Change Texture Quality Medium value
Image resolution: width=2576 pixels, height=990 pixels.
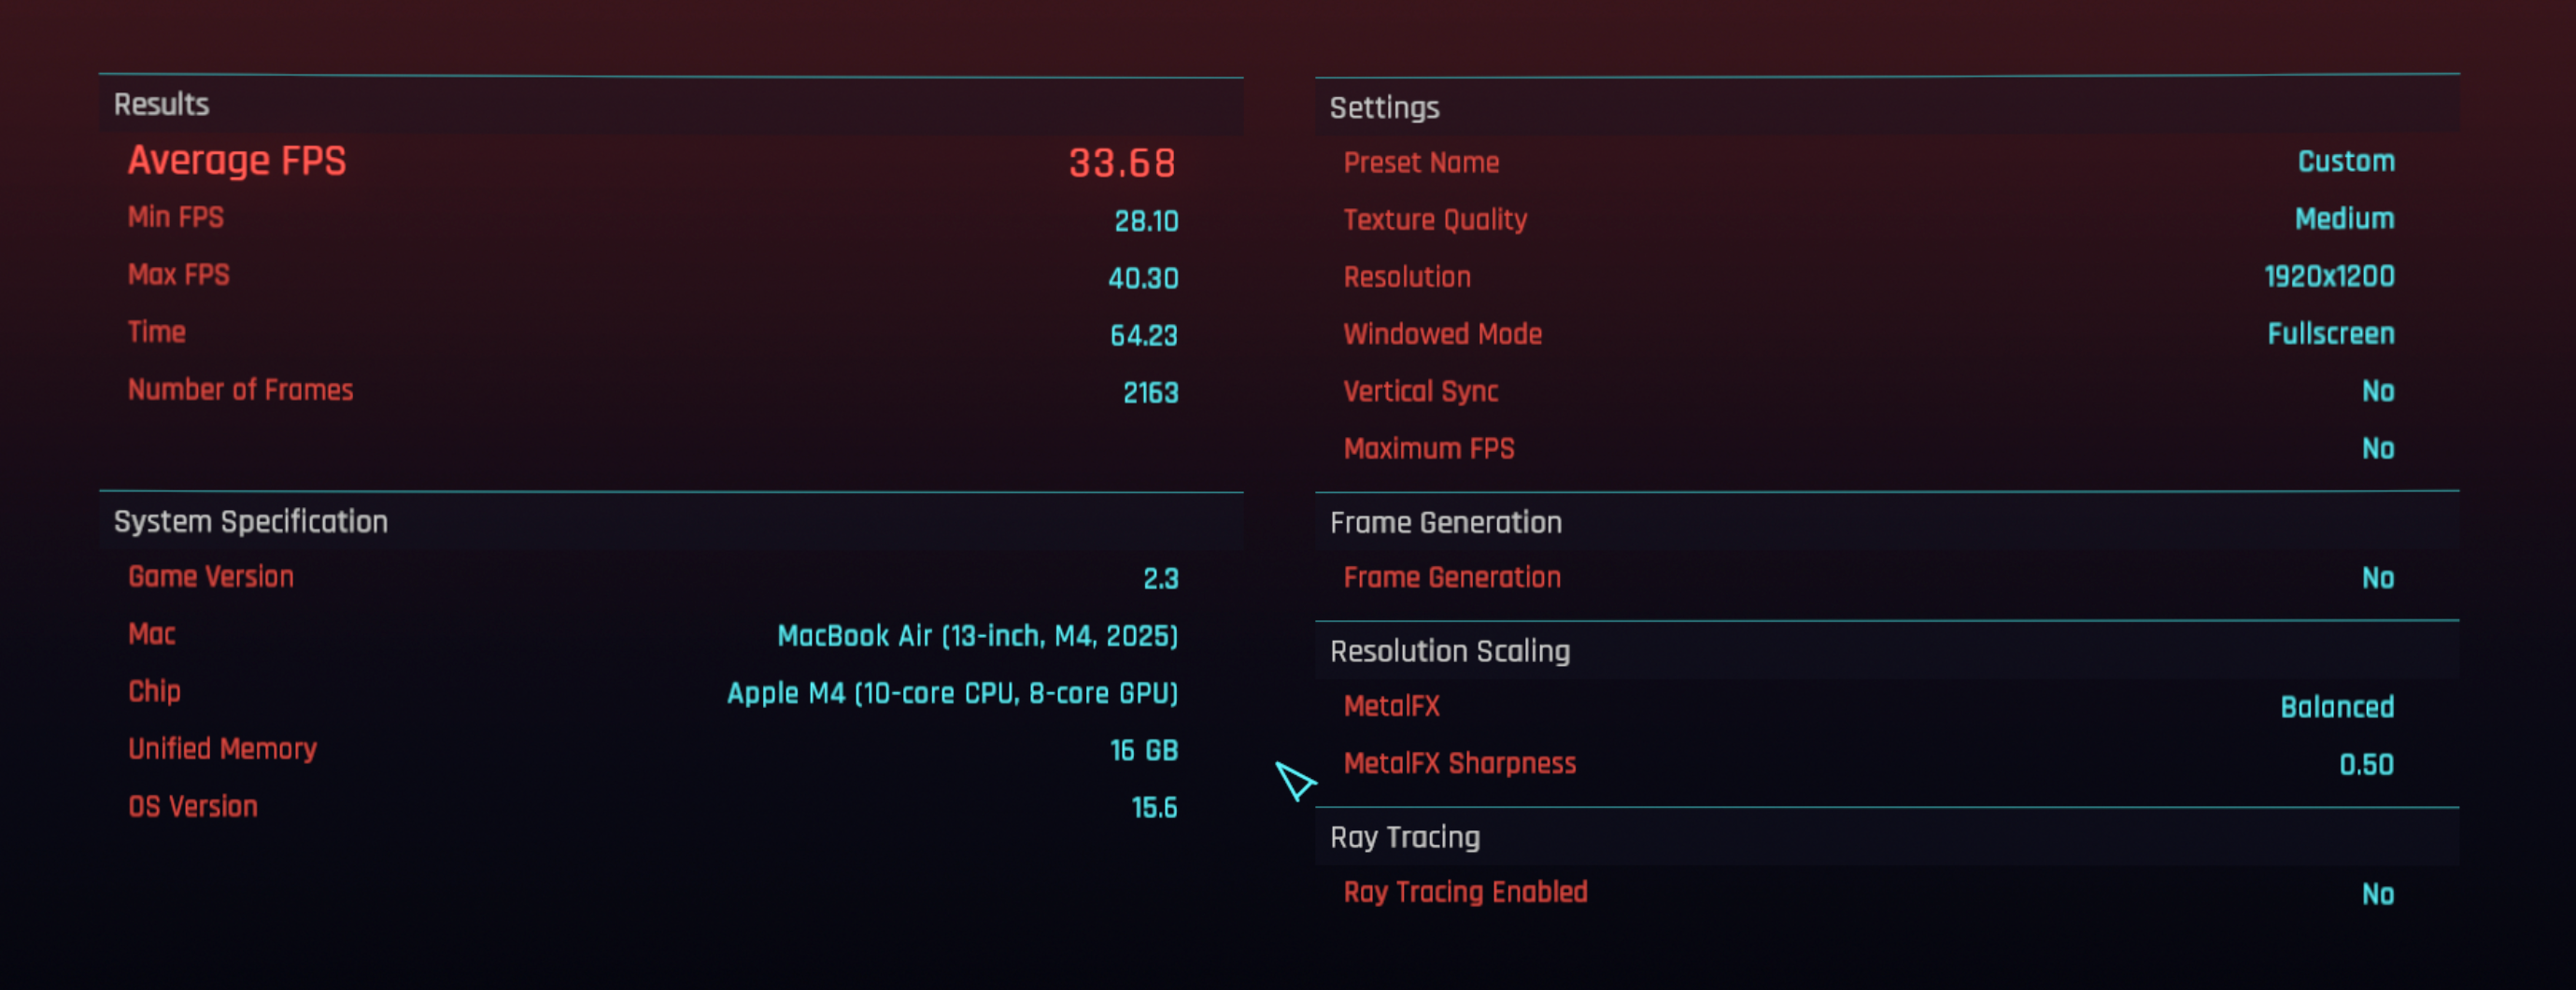point(2344,219)
